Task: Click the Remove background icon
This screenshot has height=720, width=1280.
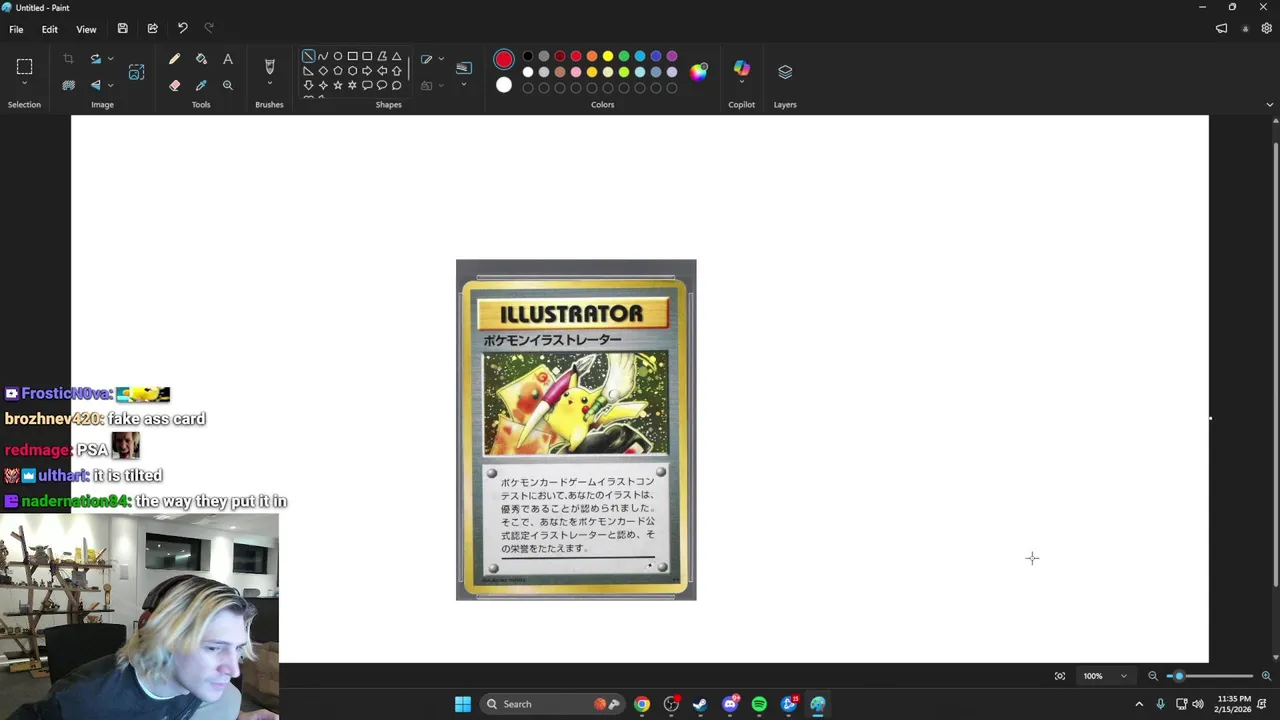Action: [x=68, y=85]
